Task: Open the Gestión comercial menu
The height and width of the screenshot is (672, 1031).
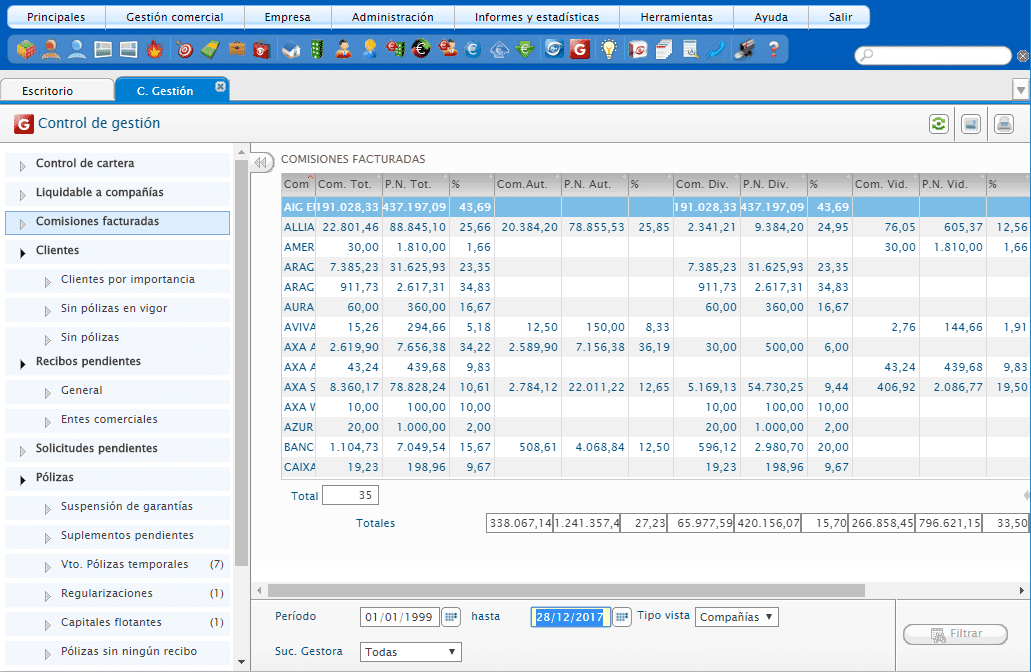Action: (175, 17)
